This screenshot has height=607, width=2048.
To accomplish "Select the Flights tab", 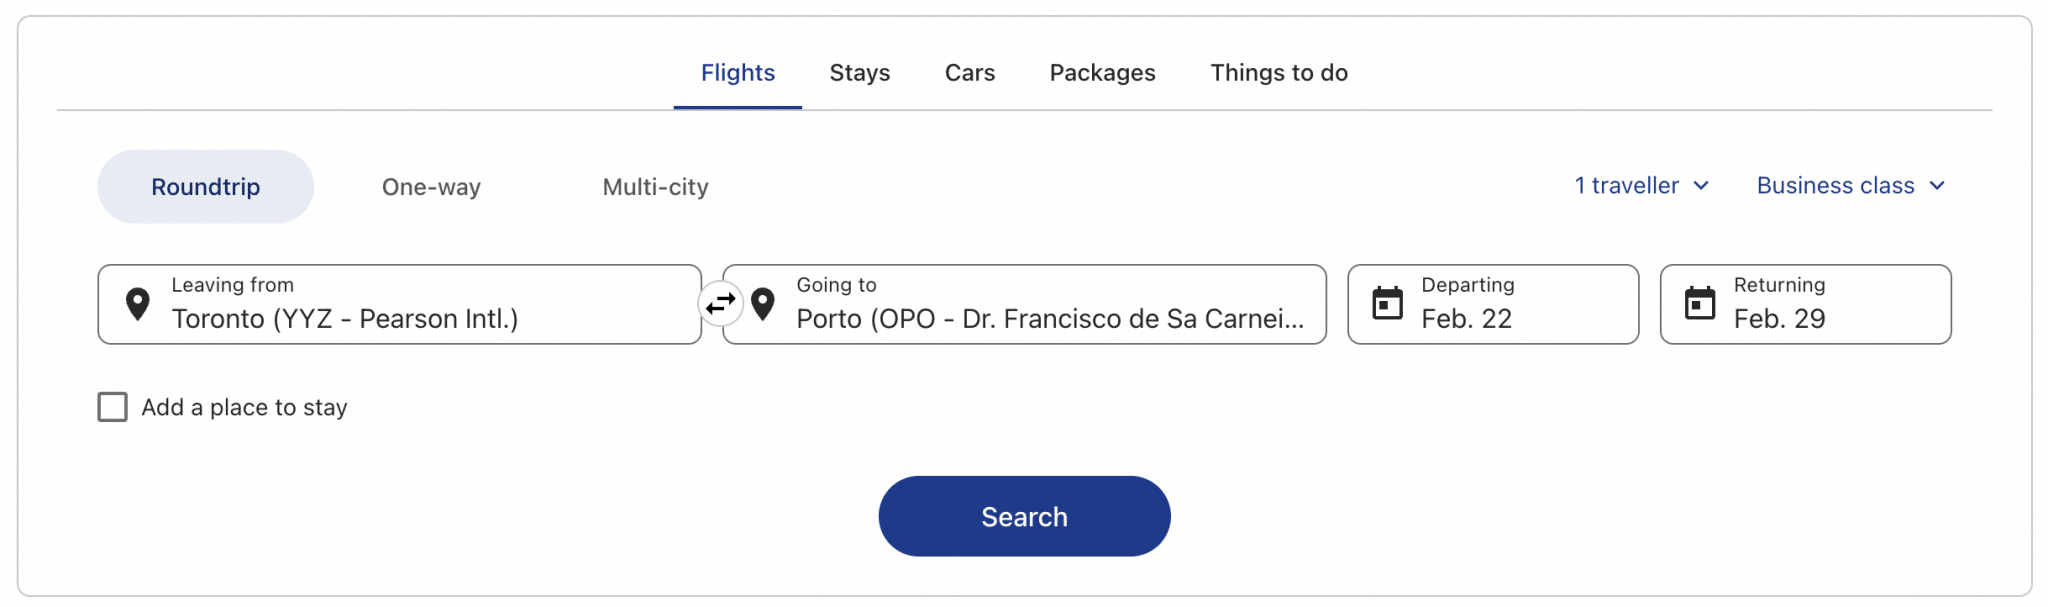I will click(x=737, y=72).
